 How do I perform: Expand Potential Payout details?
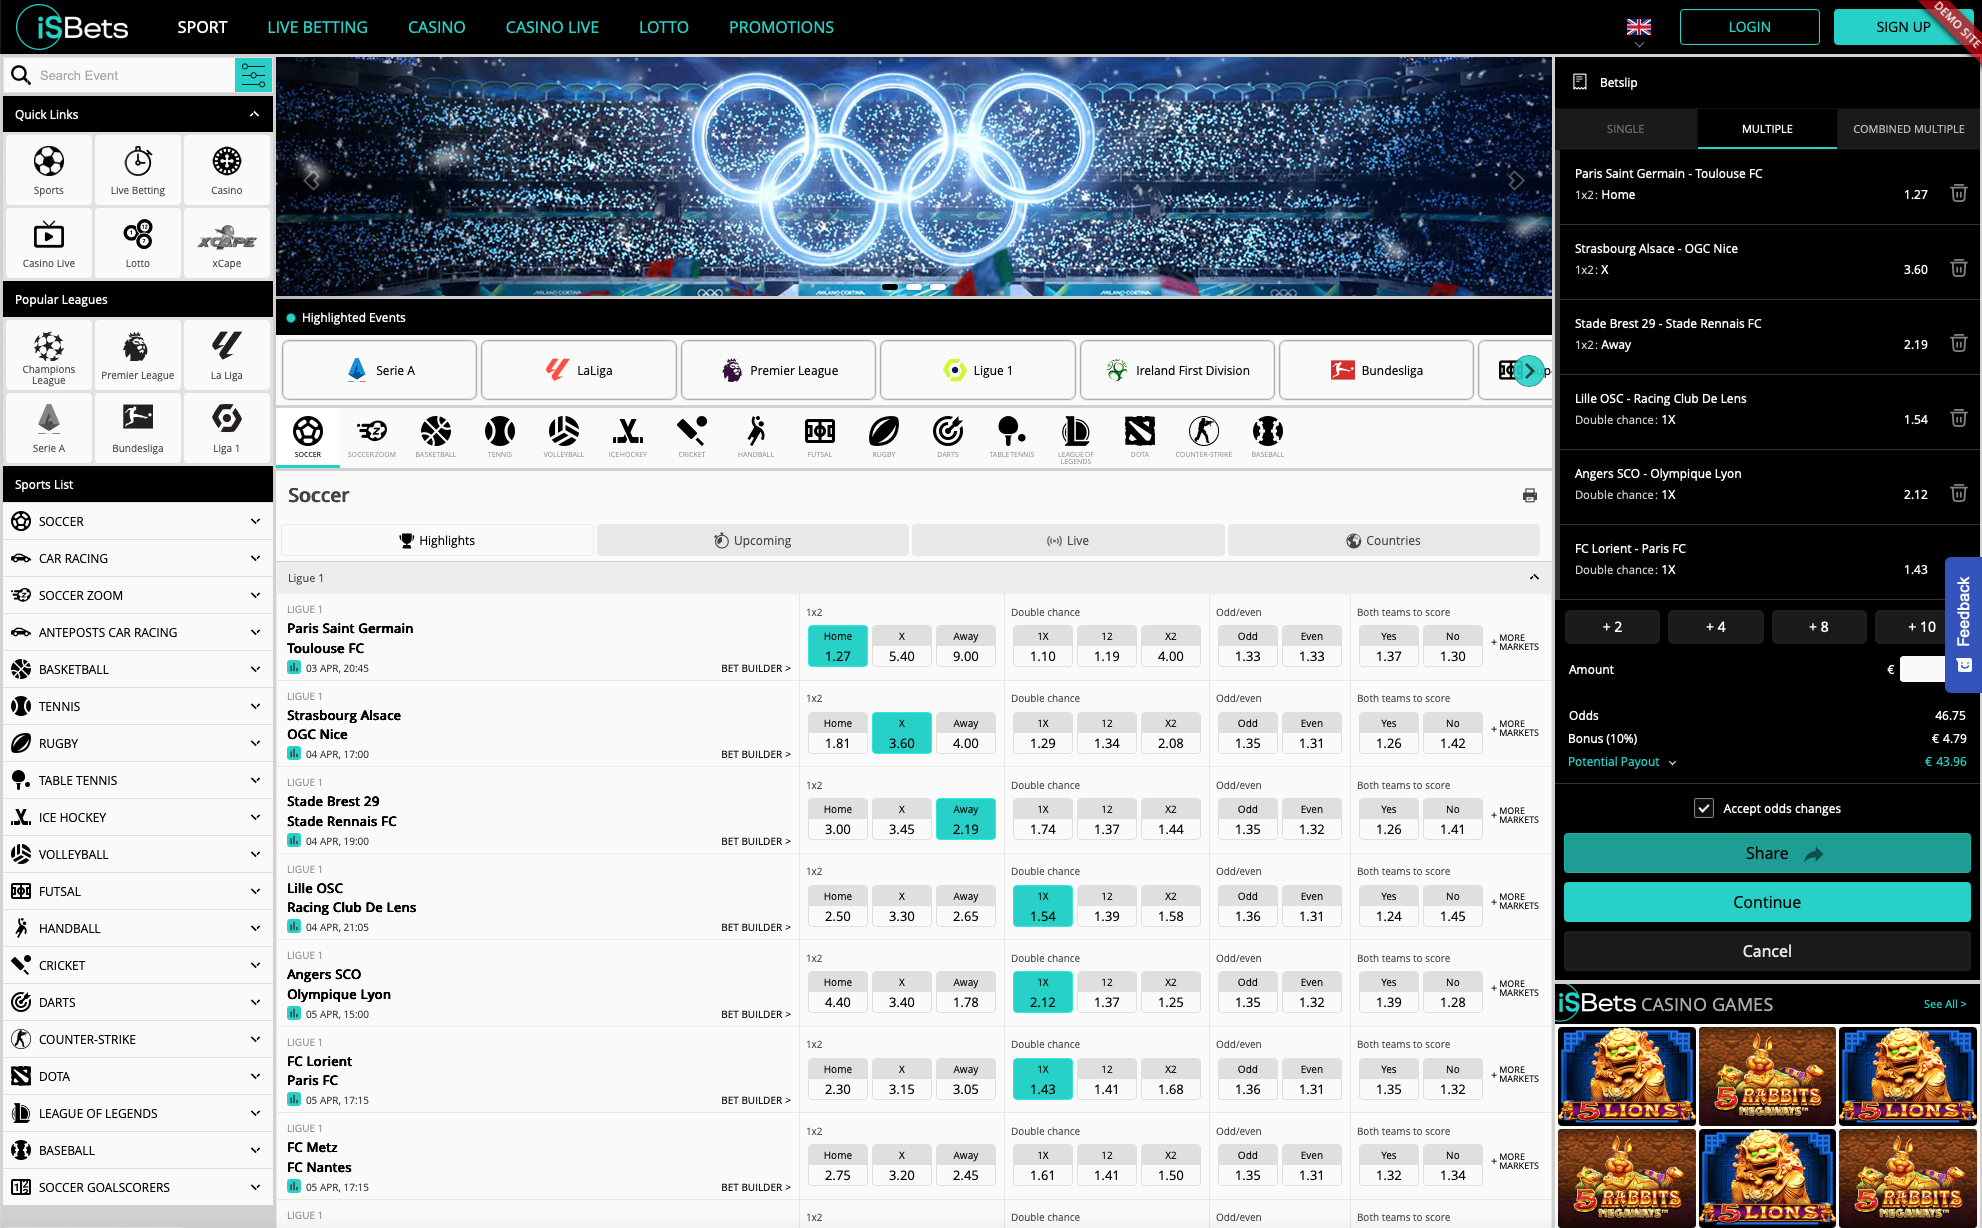[1622, 762]
